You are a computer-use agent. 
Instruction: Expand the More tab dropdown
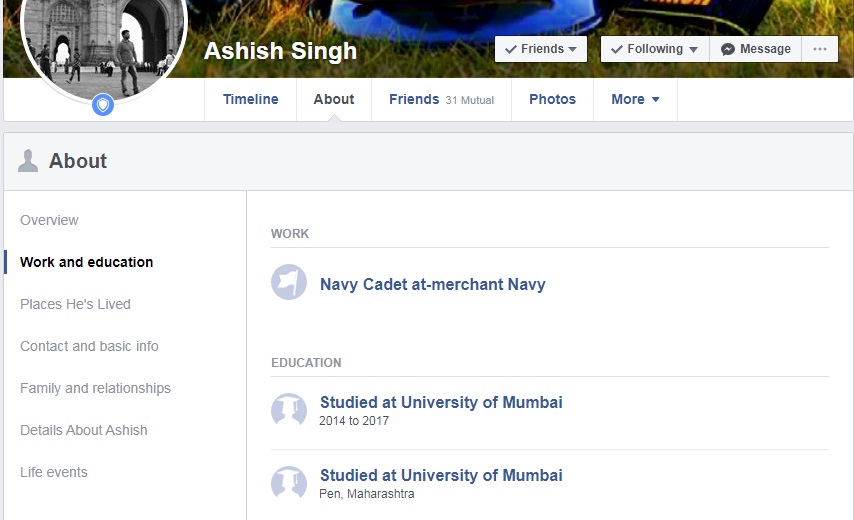635,99
